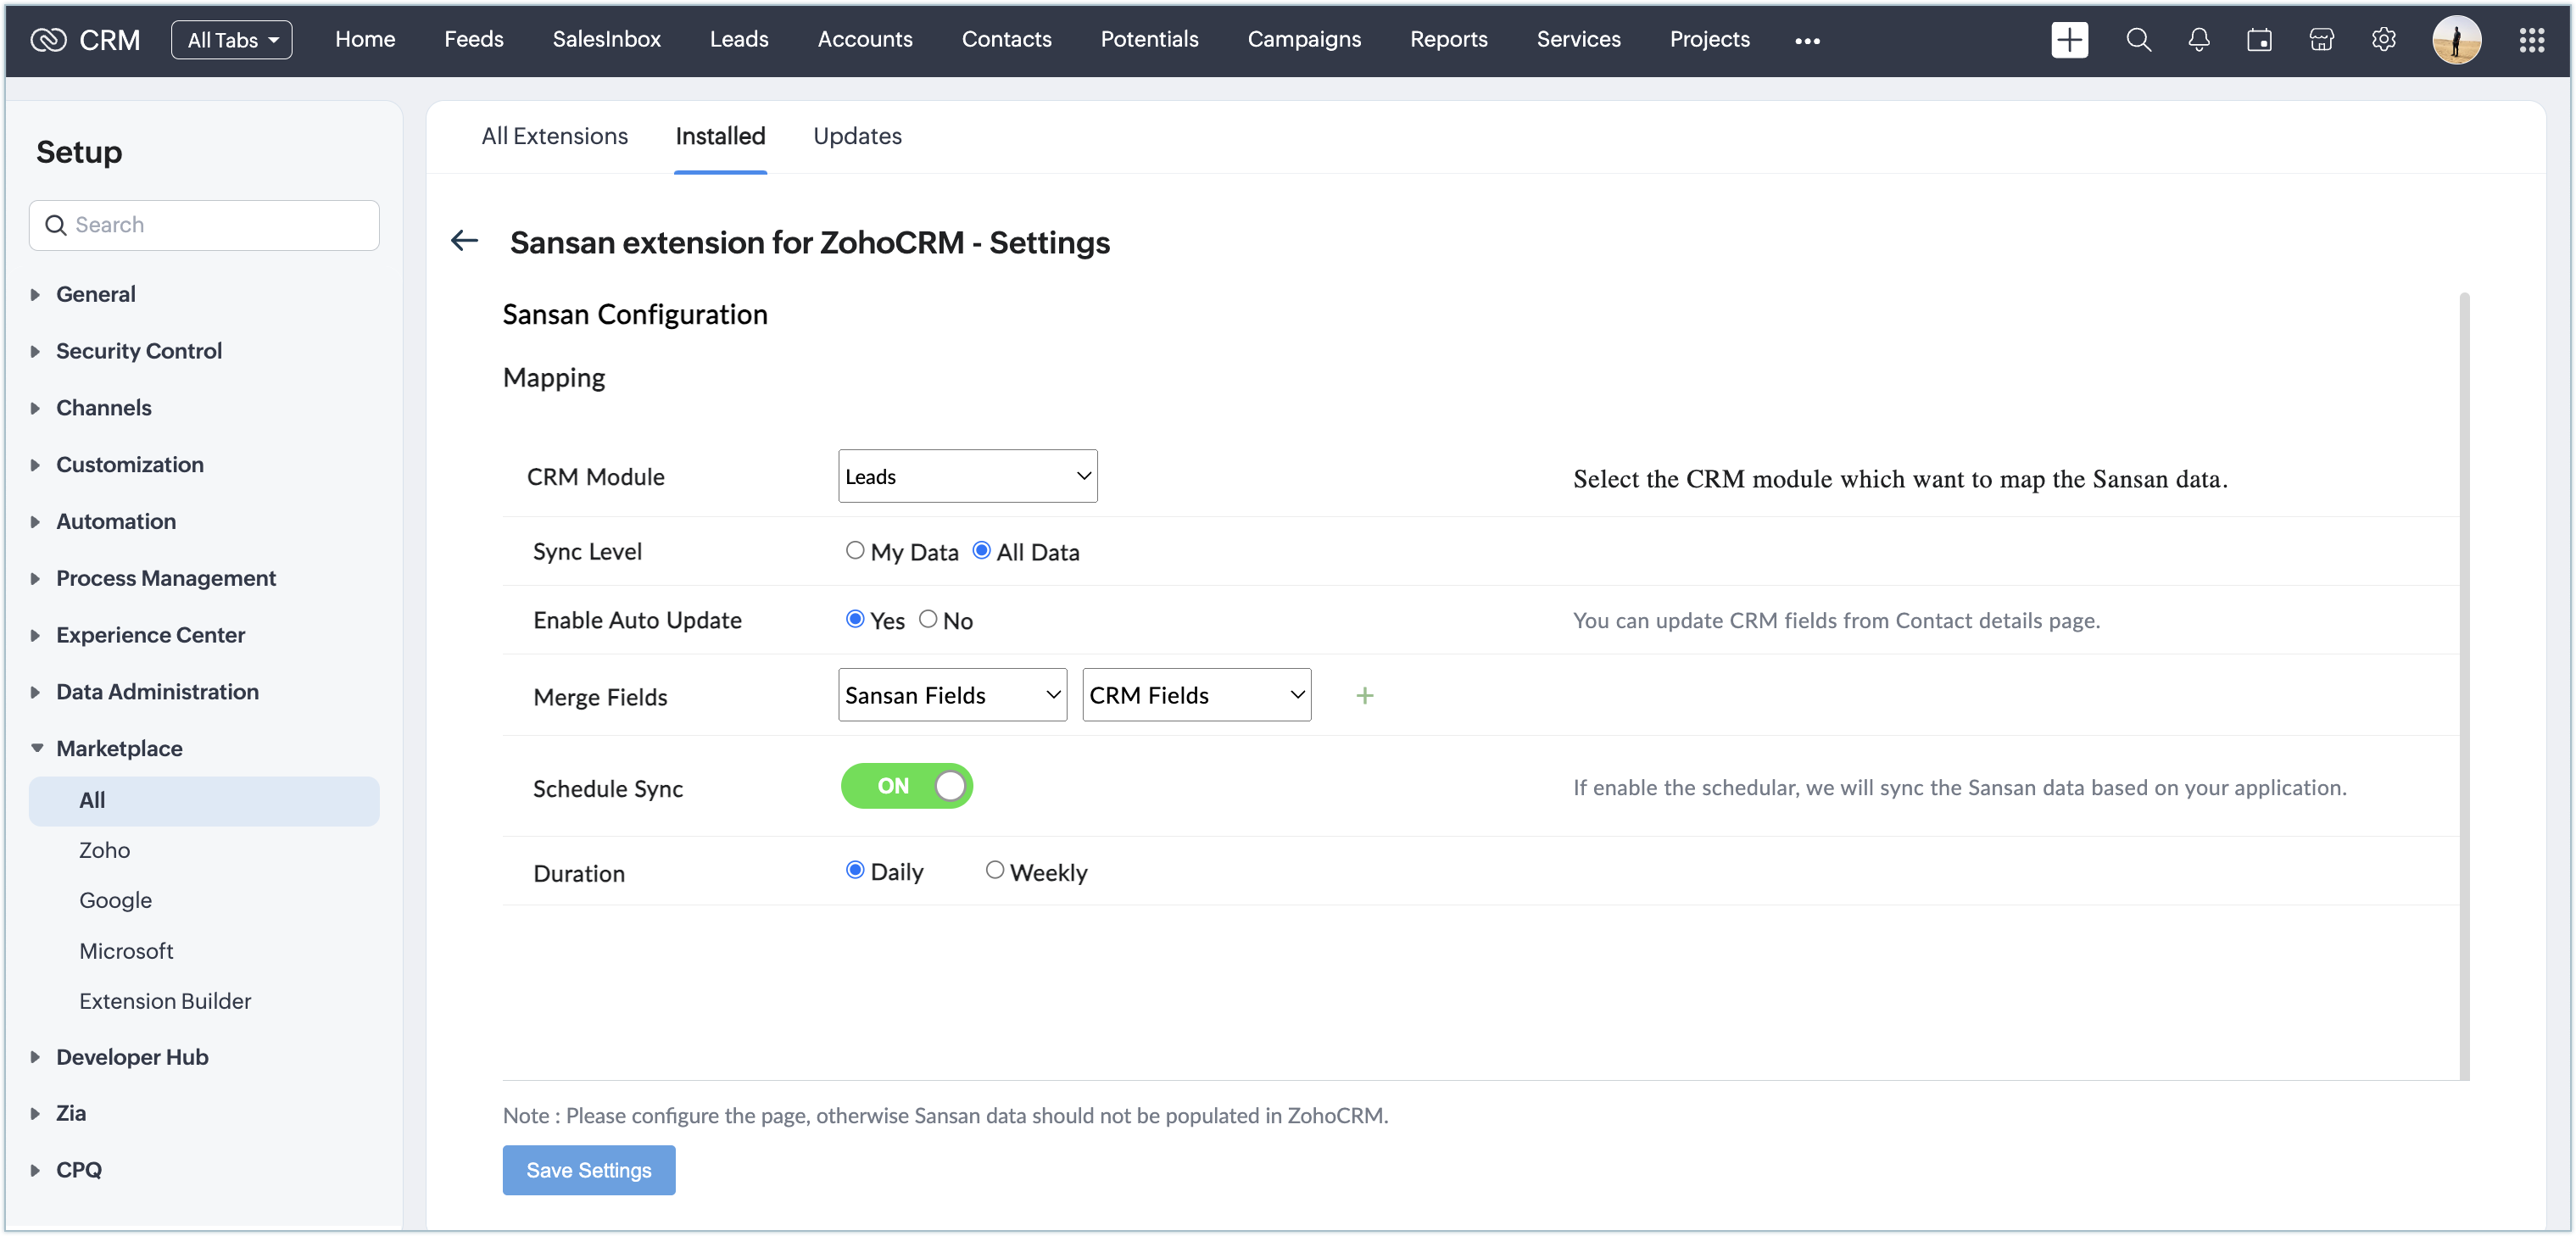Click the Setup search field
The width and height of the screenshot is (2576, 1236).
tap(205, 225)
